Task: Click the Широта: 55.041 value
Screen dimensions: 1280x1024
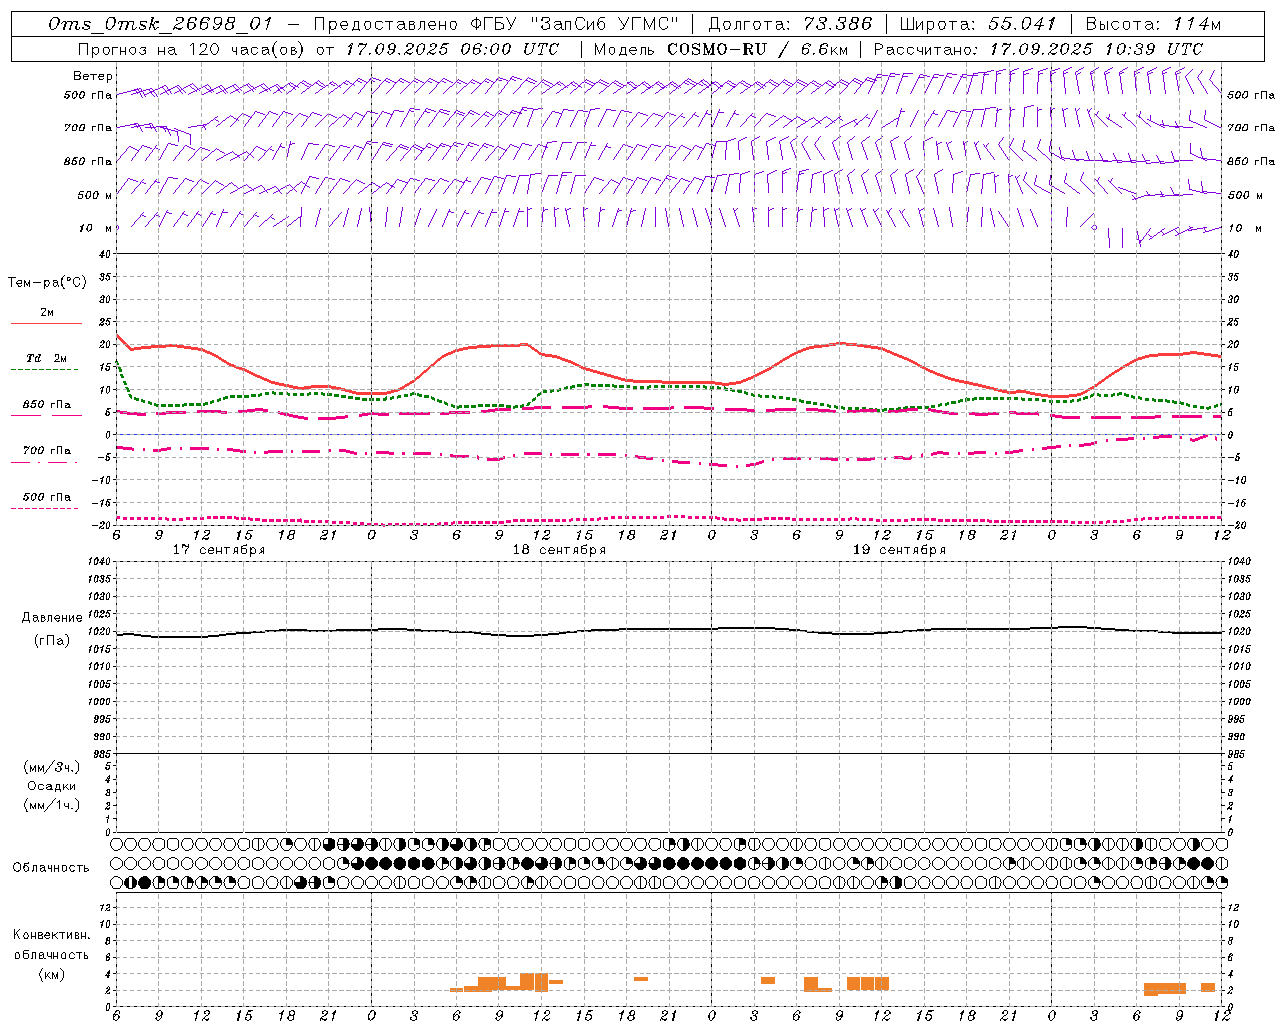Action: [x=979, y=24]
